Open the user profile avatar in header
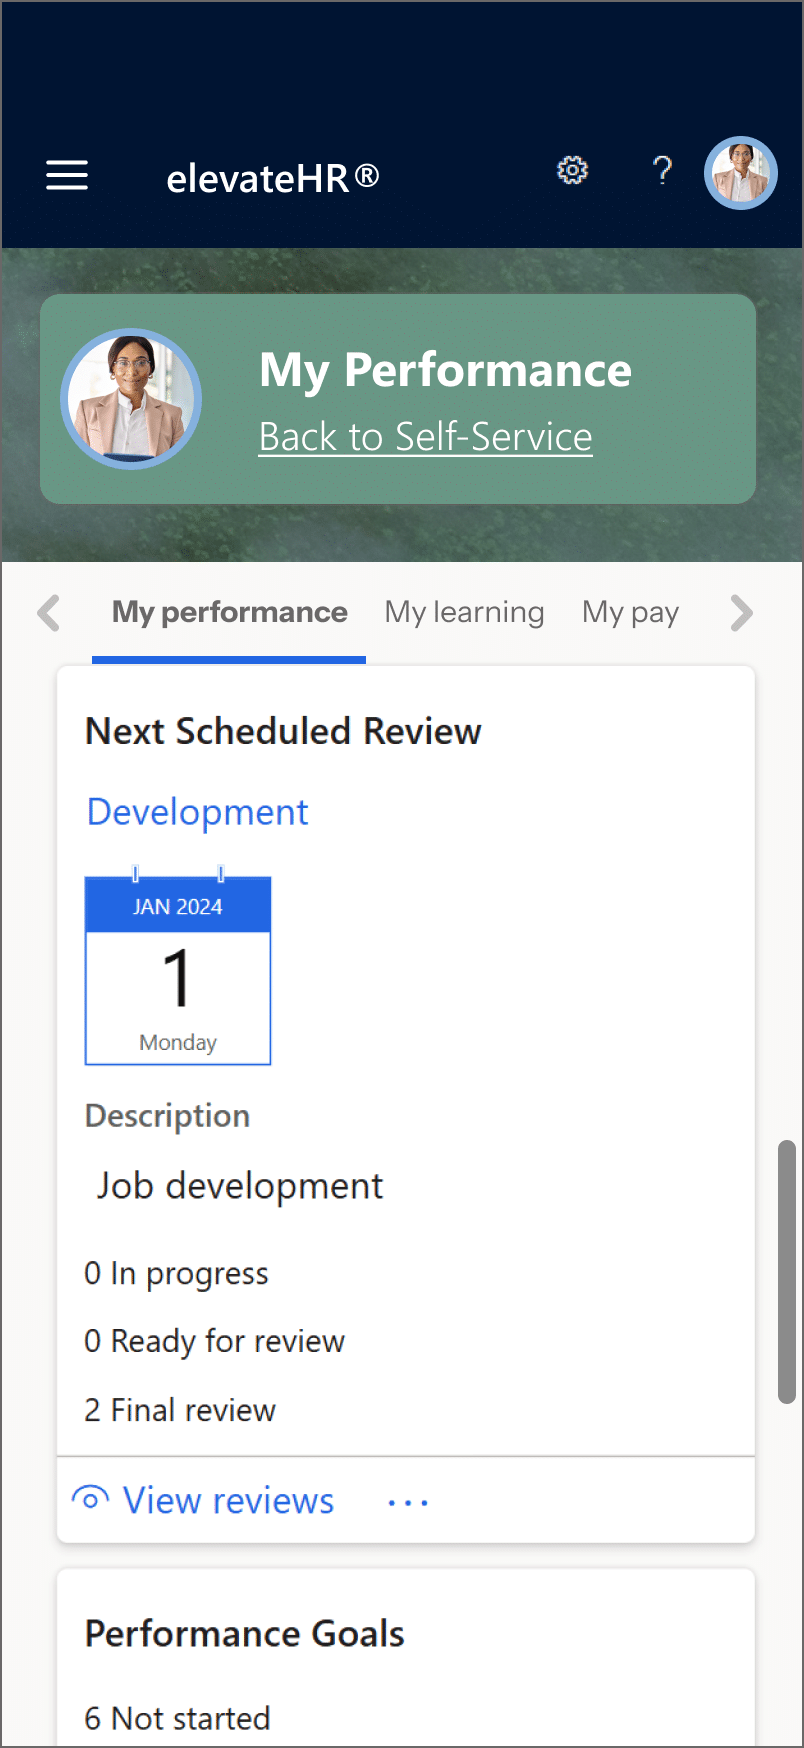Screen dimensions: 804x1748 [x=740, y=173]
